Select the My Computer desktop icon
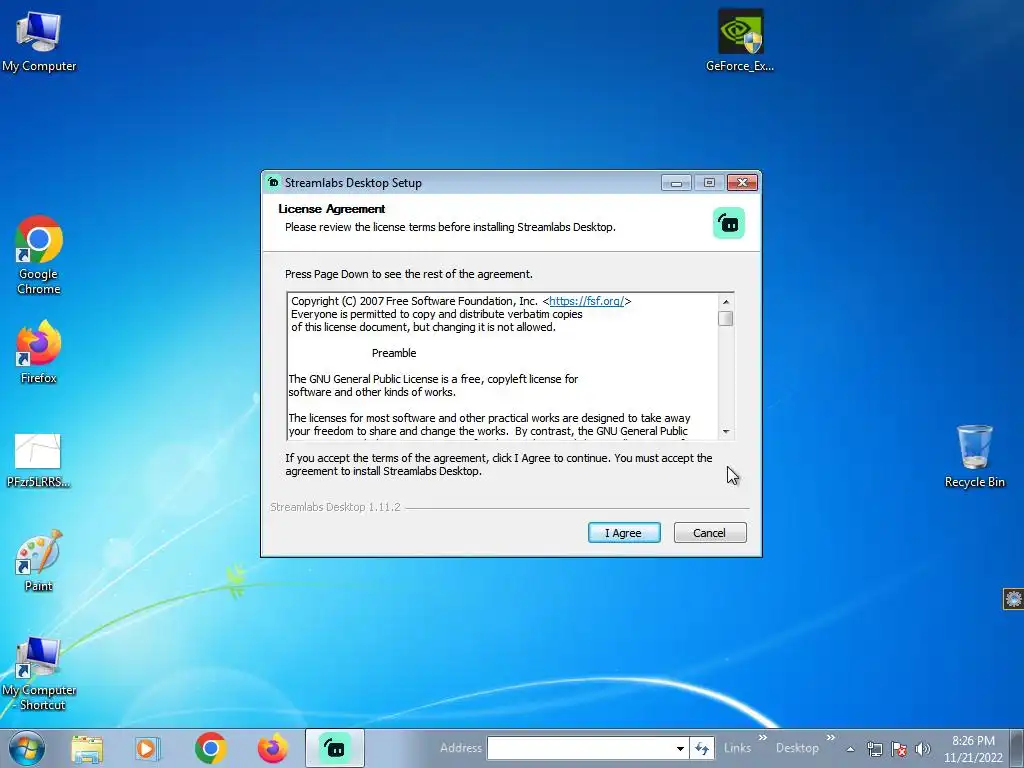 coord(39,41)
